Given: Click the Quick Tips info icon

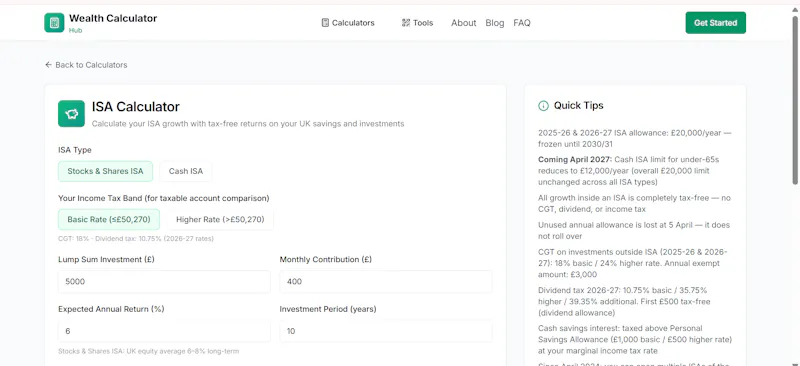Looking at the screenshot, I should [543, 106].
